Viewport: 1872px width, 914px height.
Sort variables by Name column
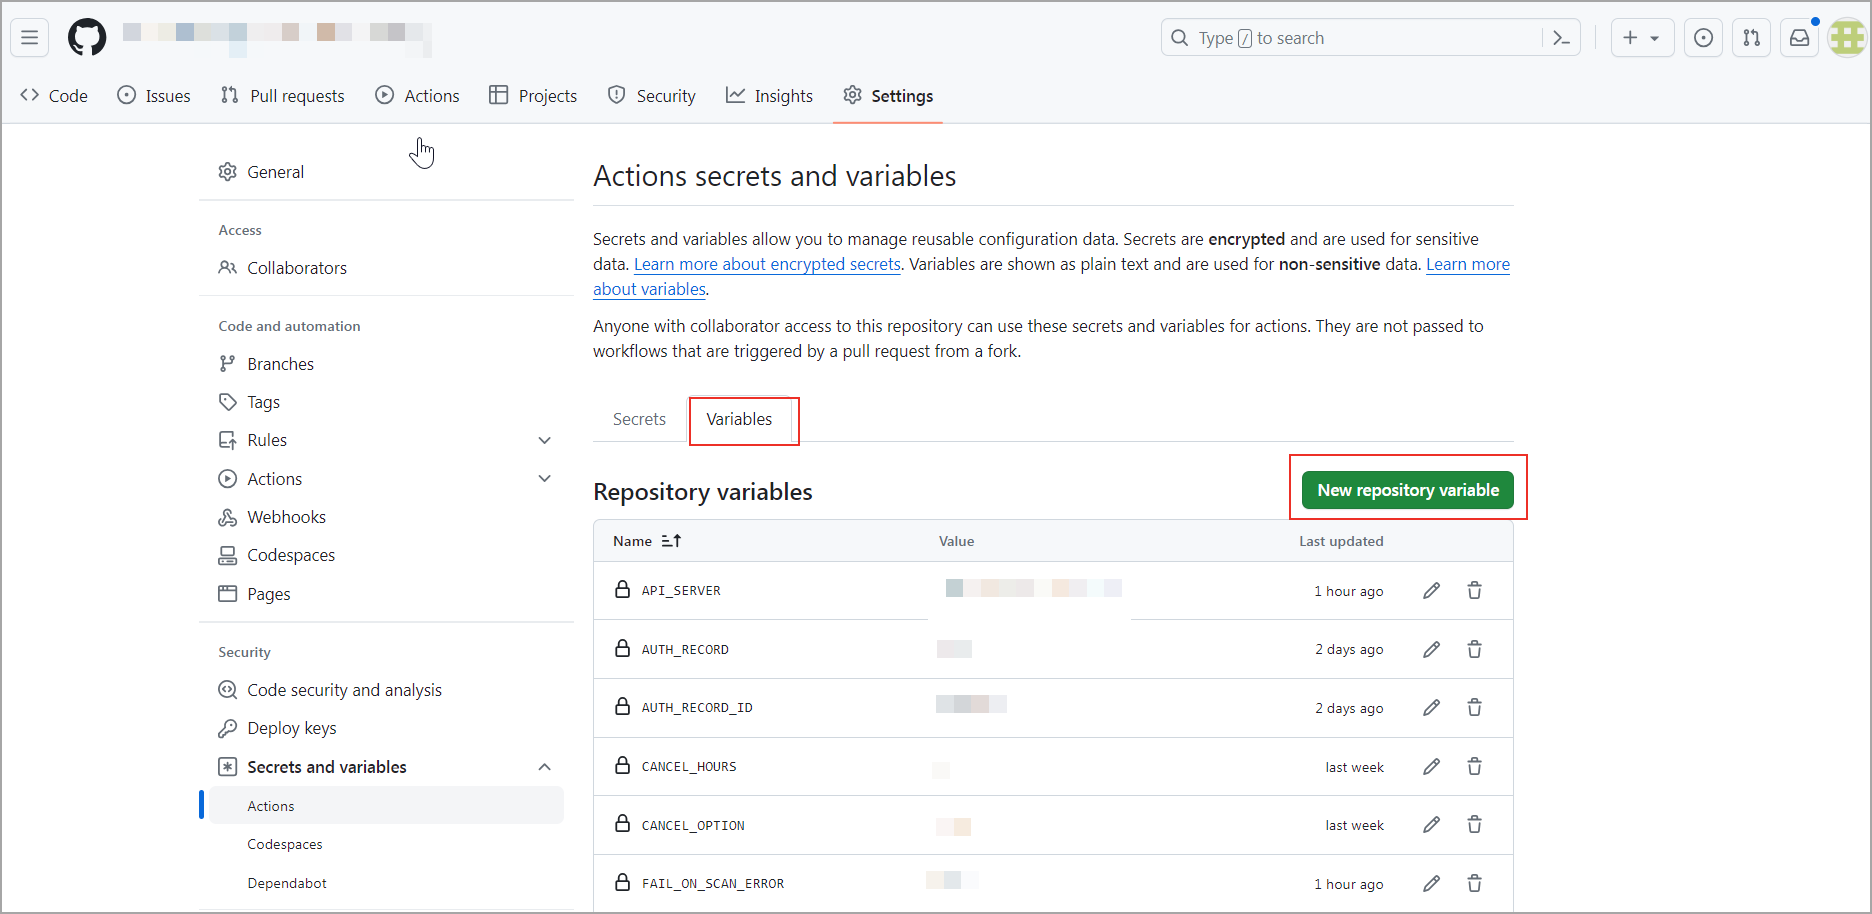tap(647, 541)
